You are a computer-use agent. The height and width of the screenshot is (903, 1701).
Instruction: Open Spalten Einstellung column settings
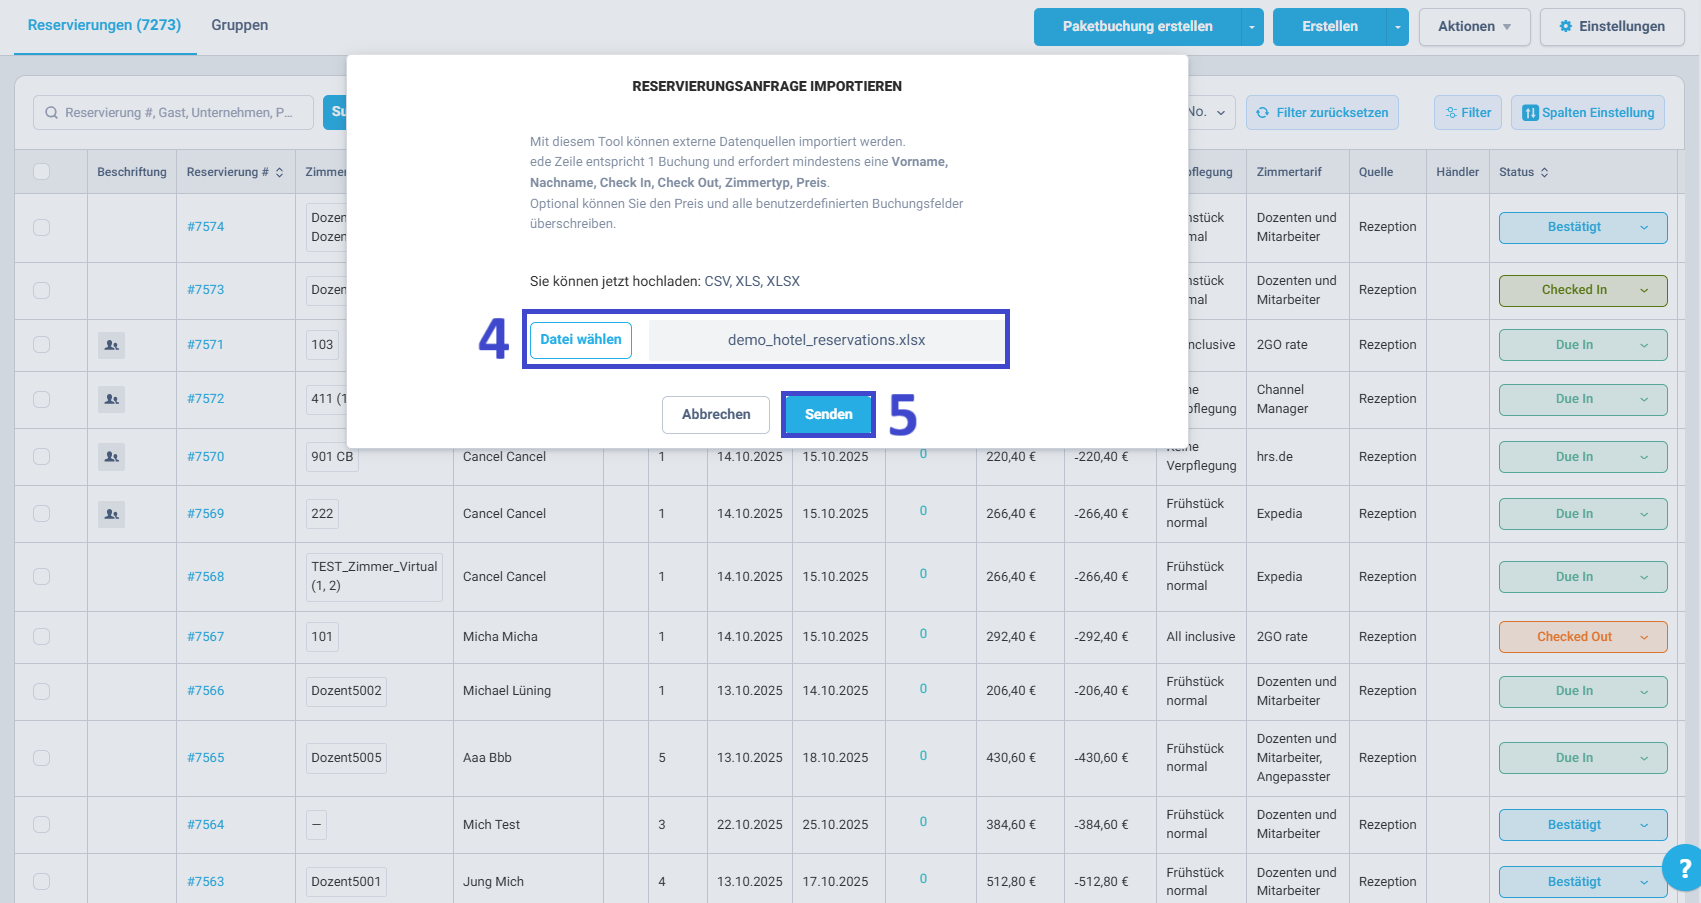tap(1588, 113)
